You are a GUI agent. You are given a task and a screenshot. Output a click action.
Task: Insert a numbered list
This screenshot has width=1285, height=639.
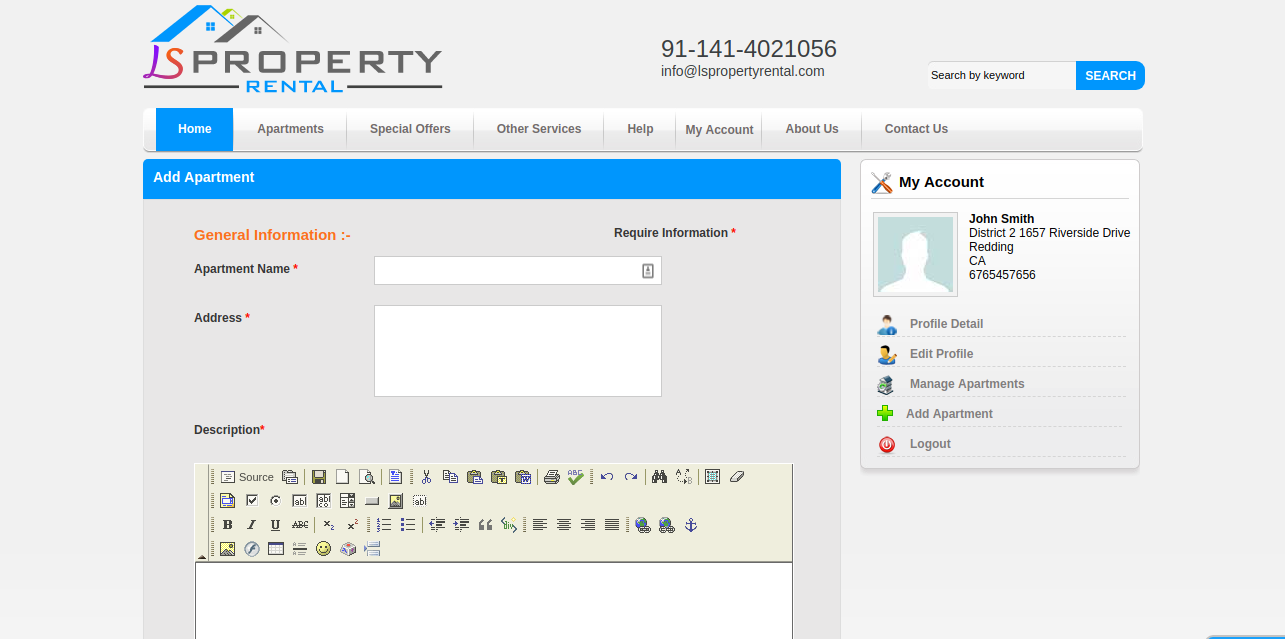point(384,525)
